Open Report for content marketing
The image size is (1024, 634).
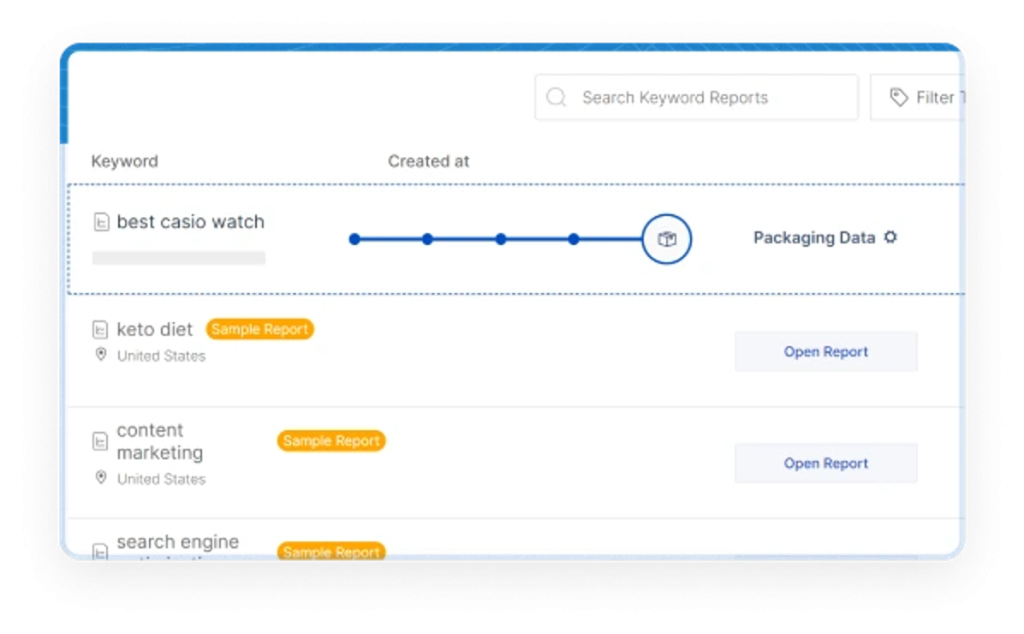[825, 464]
